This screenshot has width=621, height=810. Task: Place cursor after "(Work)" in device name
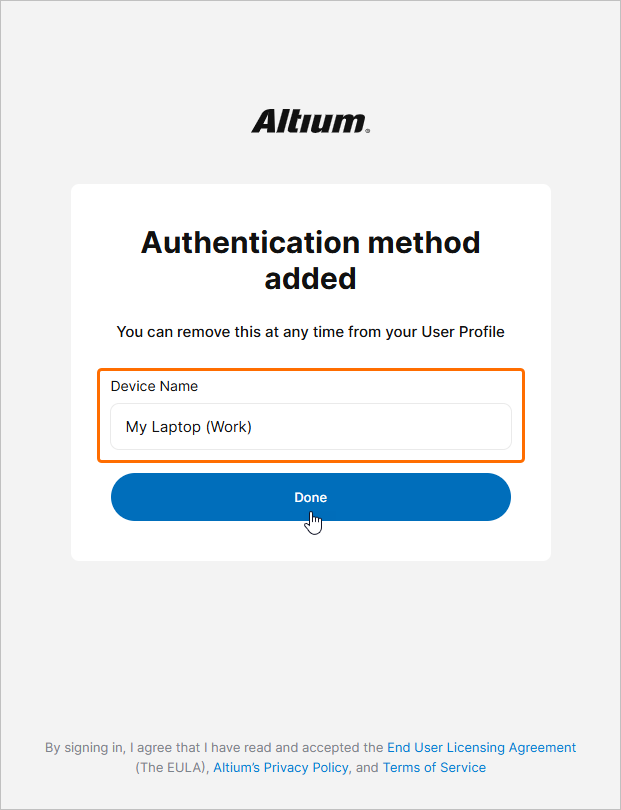click(253, 427)
